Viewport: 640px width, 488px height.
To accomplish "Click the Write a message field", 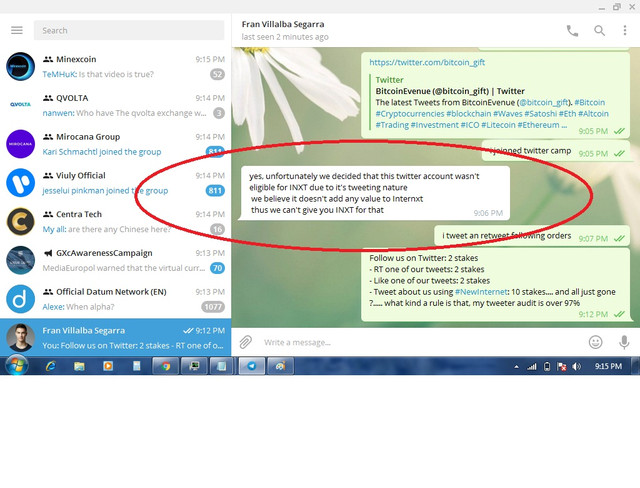I will click(x=420, y=342).
